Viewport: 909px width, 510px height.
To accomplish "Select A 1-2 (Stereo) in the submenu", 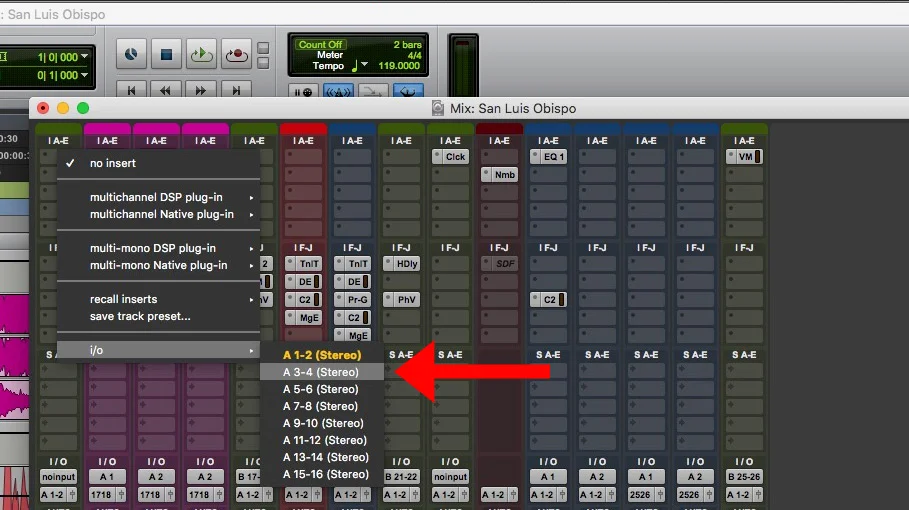I will coord(322,355).
